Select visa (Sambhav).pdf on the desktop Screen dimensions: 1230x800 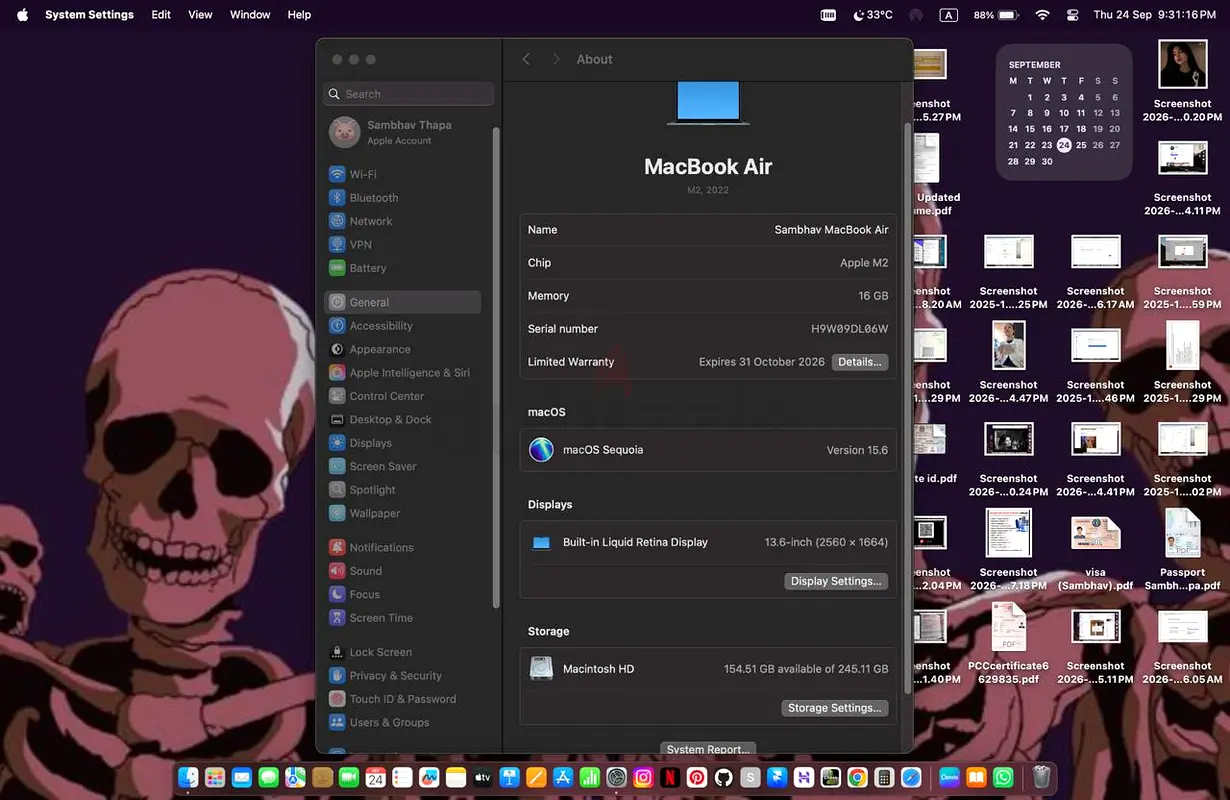tap(1095, 551)
